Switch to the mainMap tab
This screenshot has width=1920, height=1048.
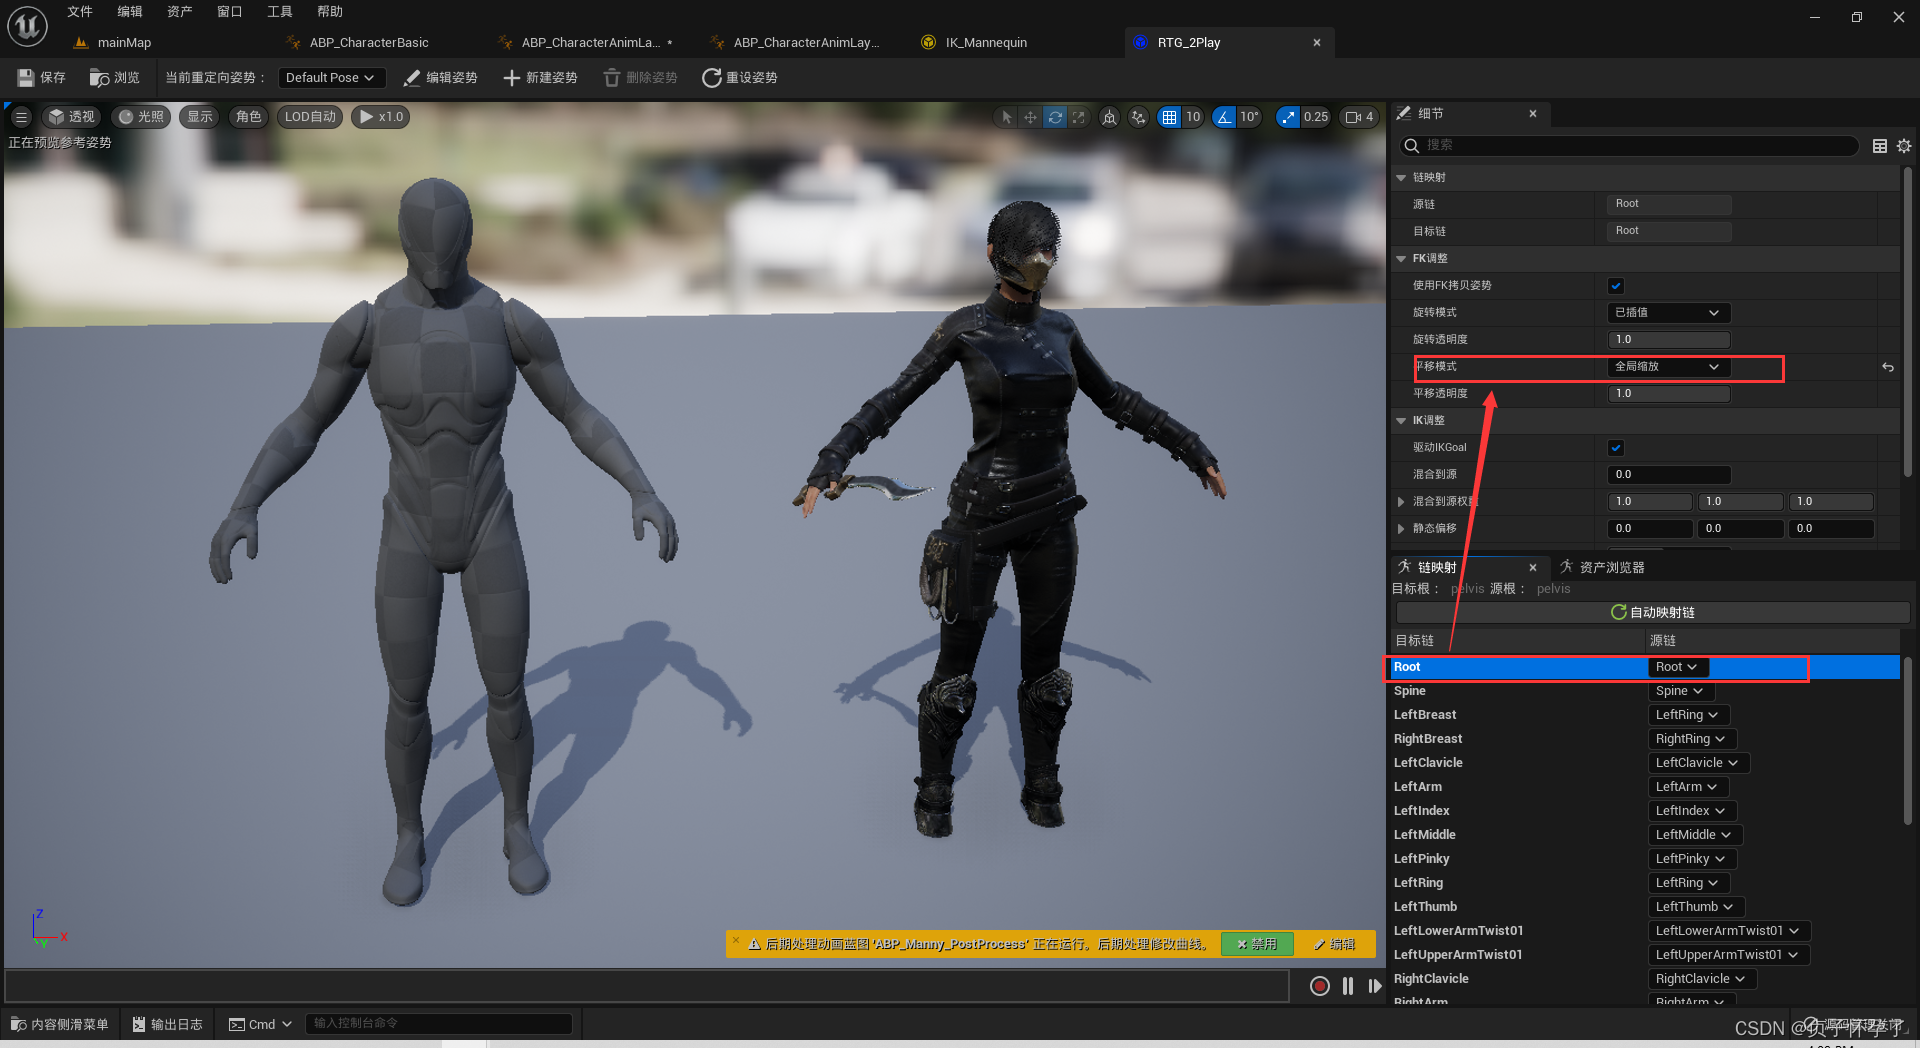pyautogui.click(x=124, y=43)
